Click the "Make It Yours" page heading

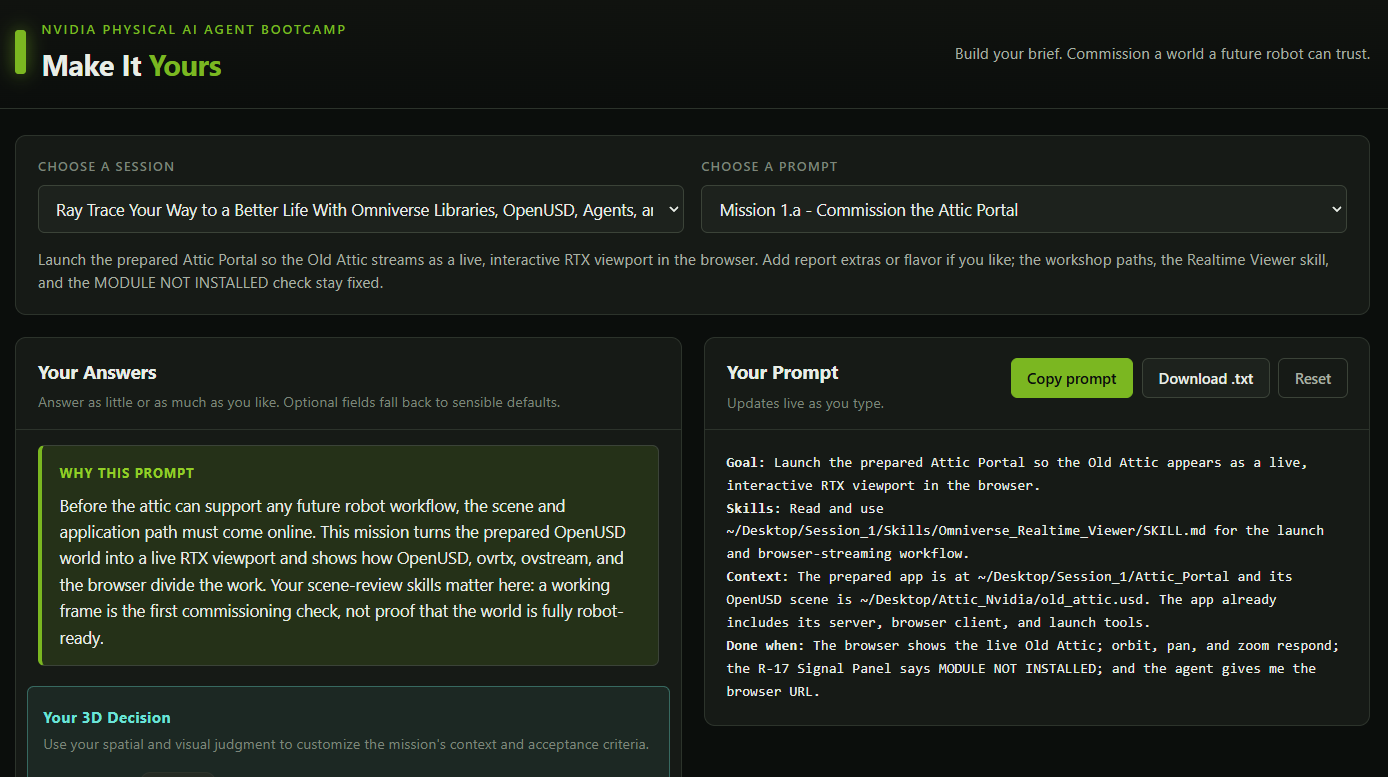click(x=131, y=66)
